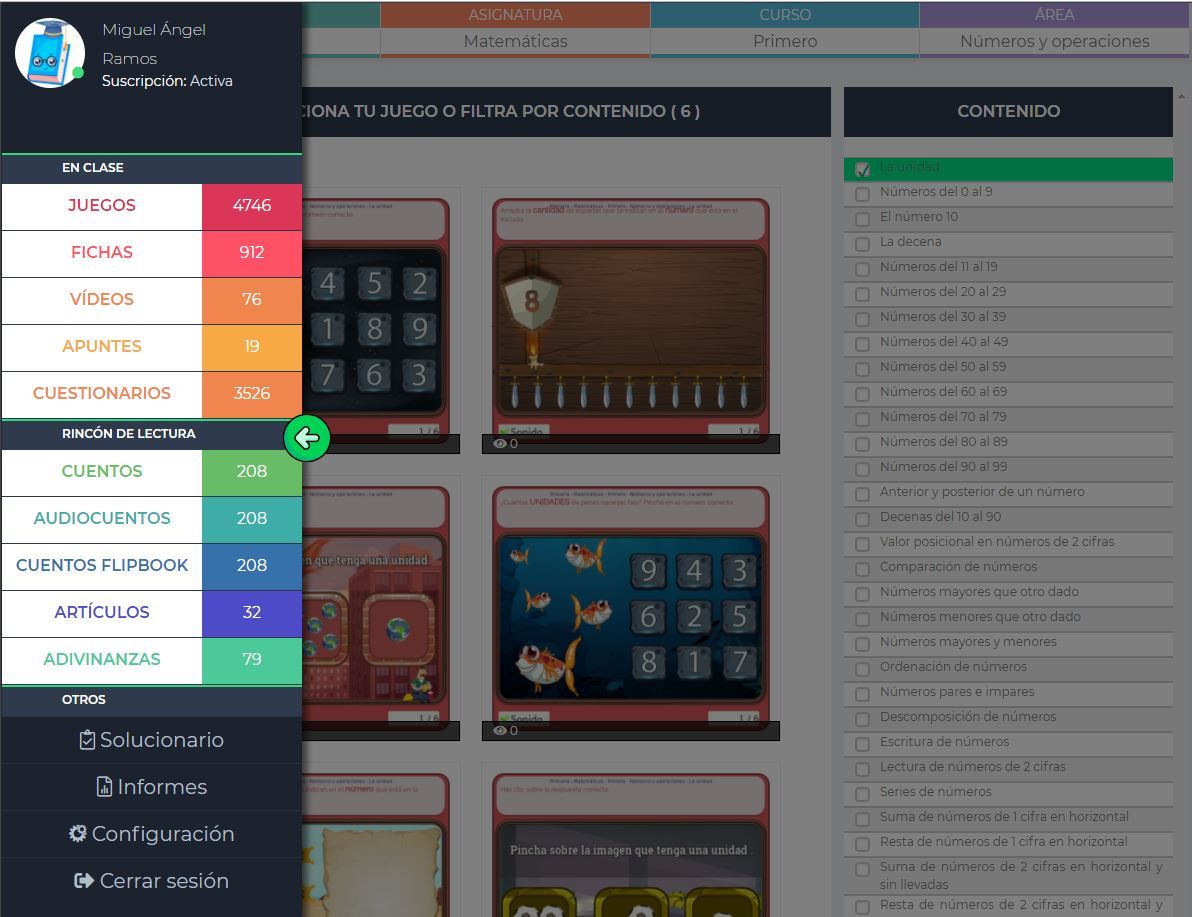Open Configuración settings
Image resolution: width=1192 pixels, height=917 pixels.
point(151,834)
